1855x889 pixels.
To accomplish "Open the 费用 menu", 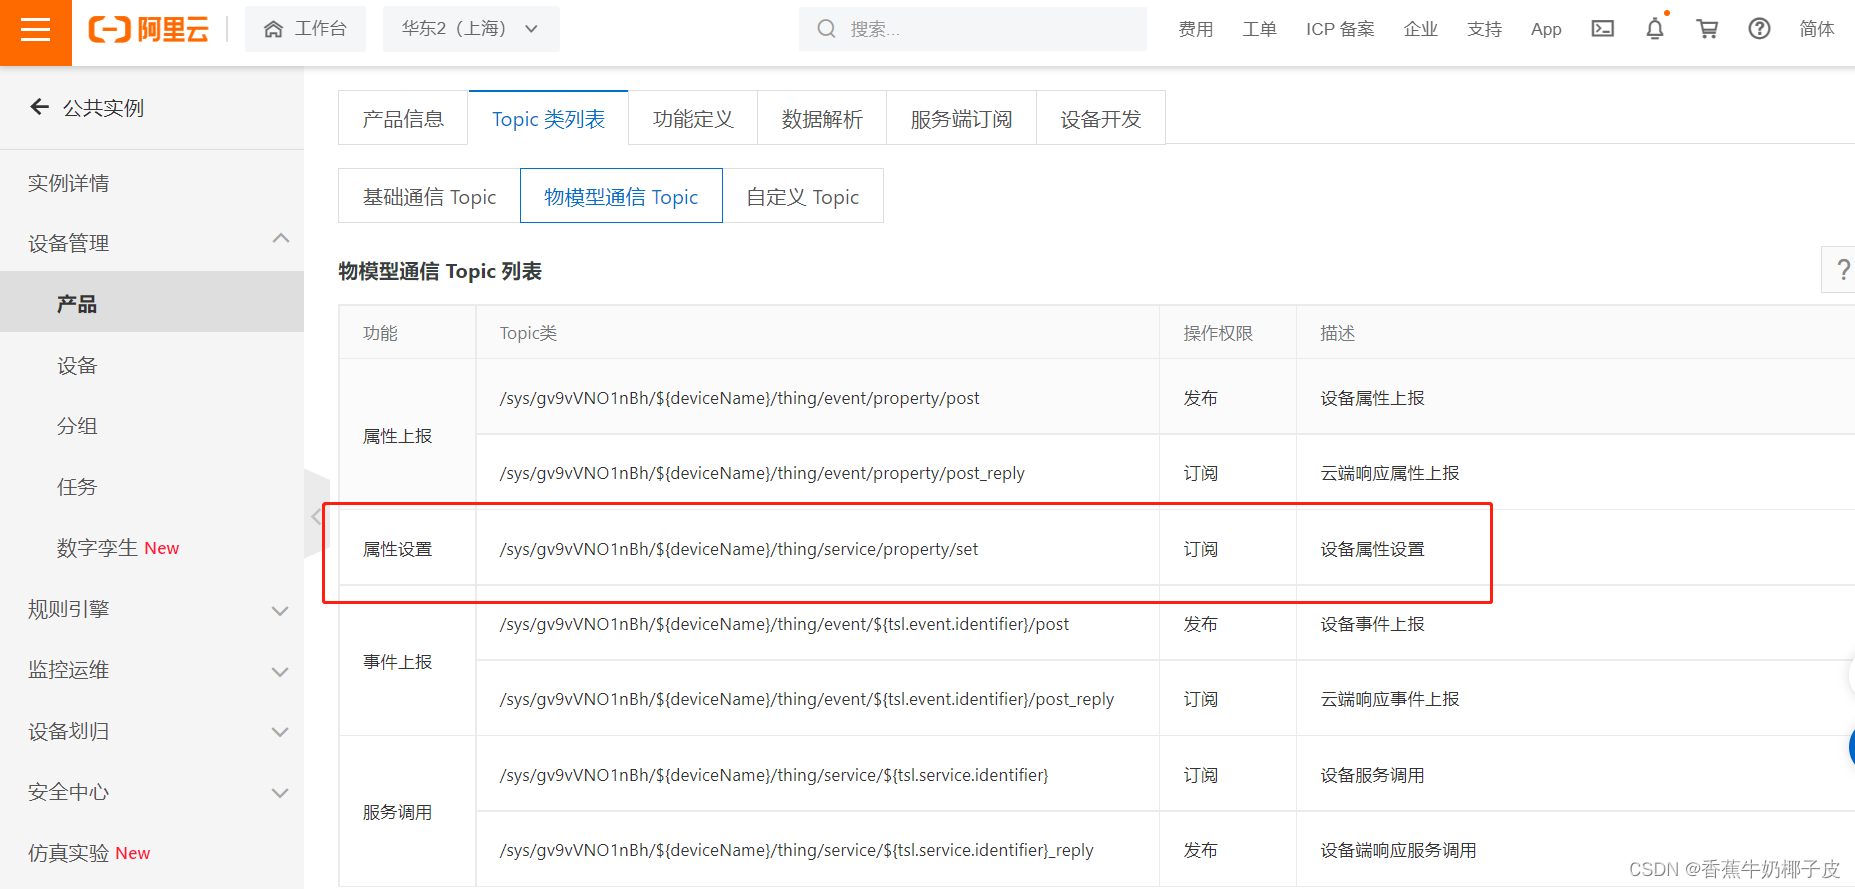I will (x=1195, y=29).
